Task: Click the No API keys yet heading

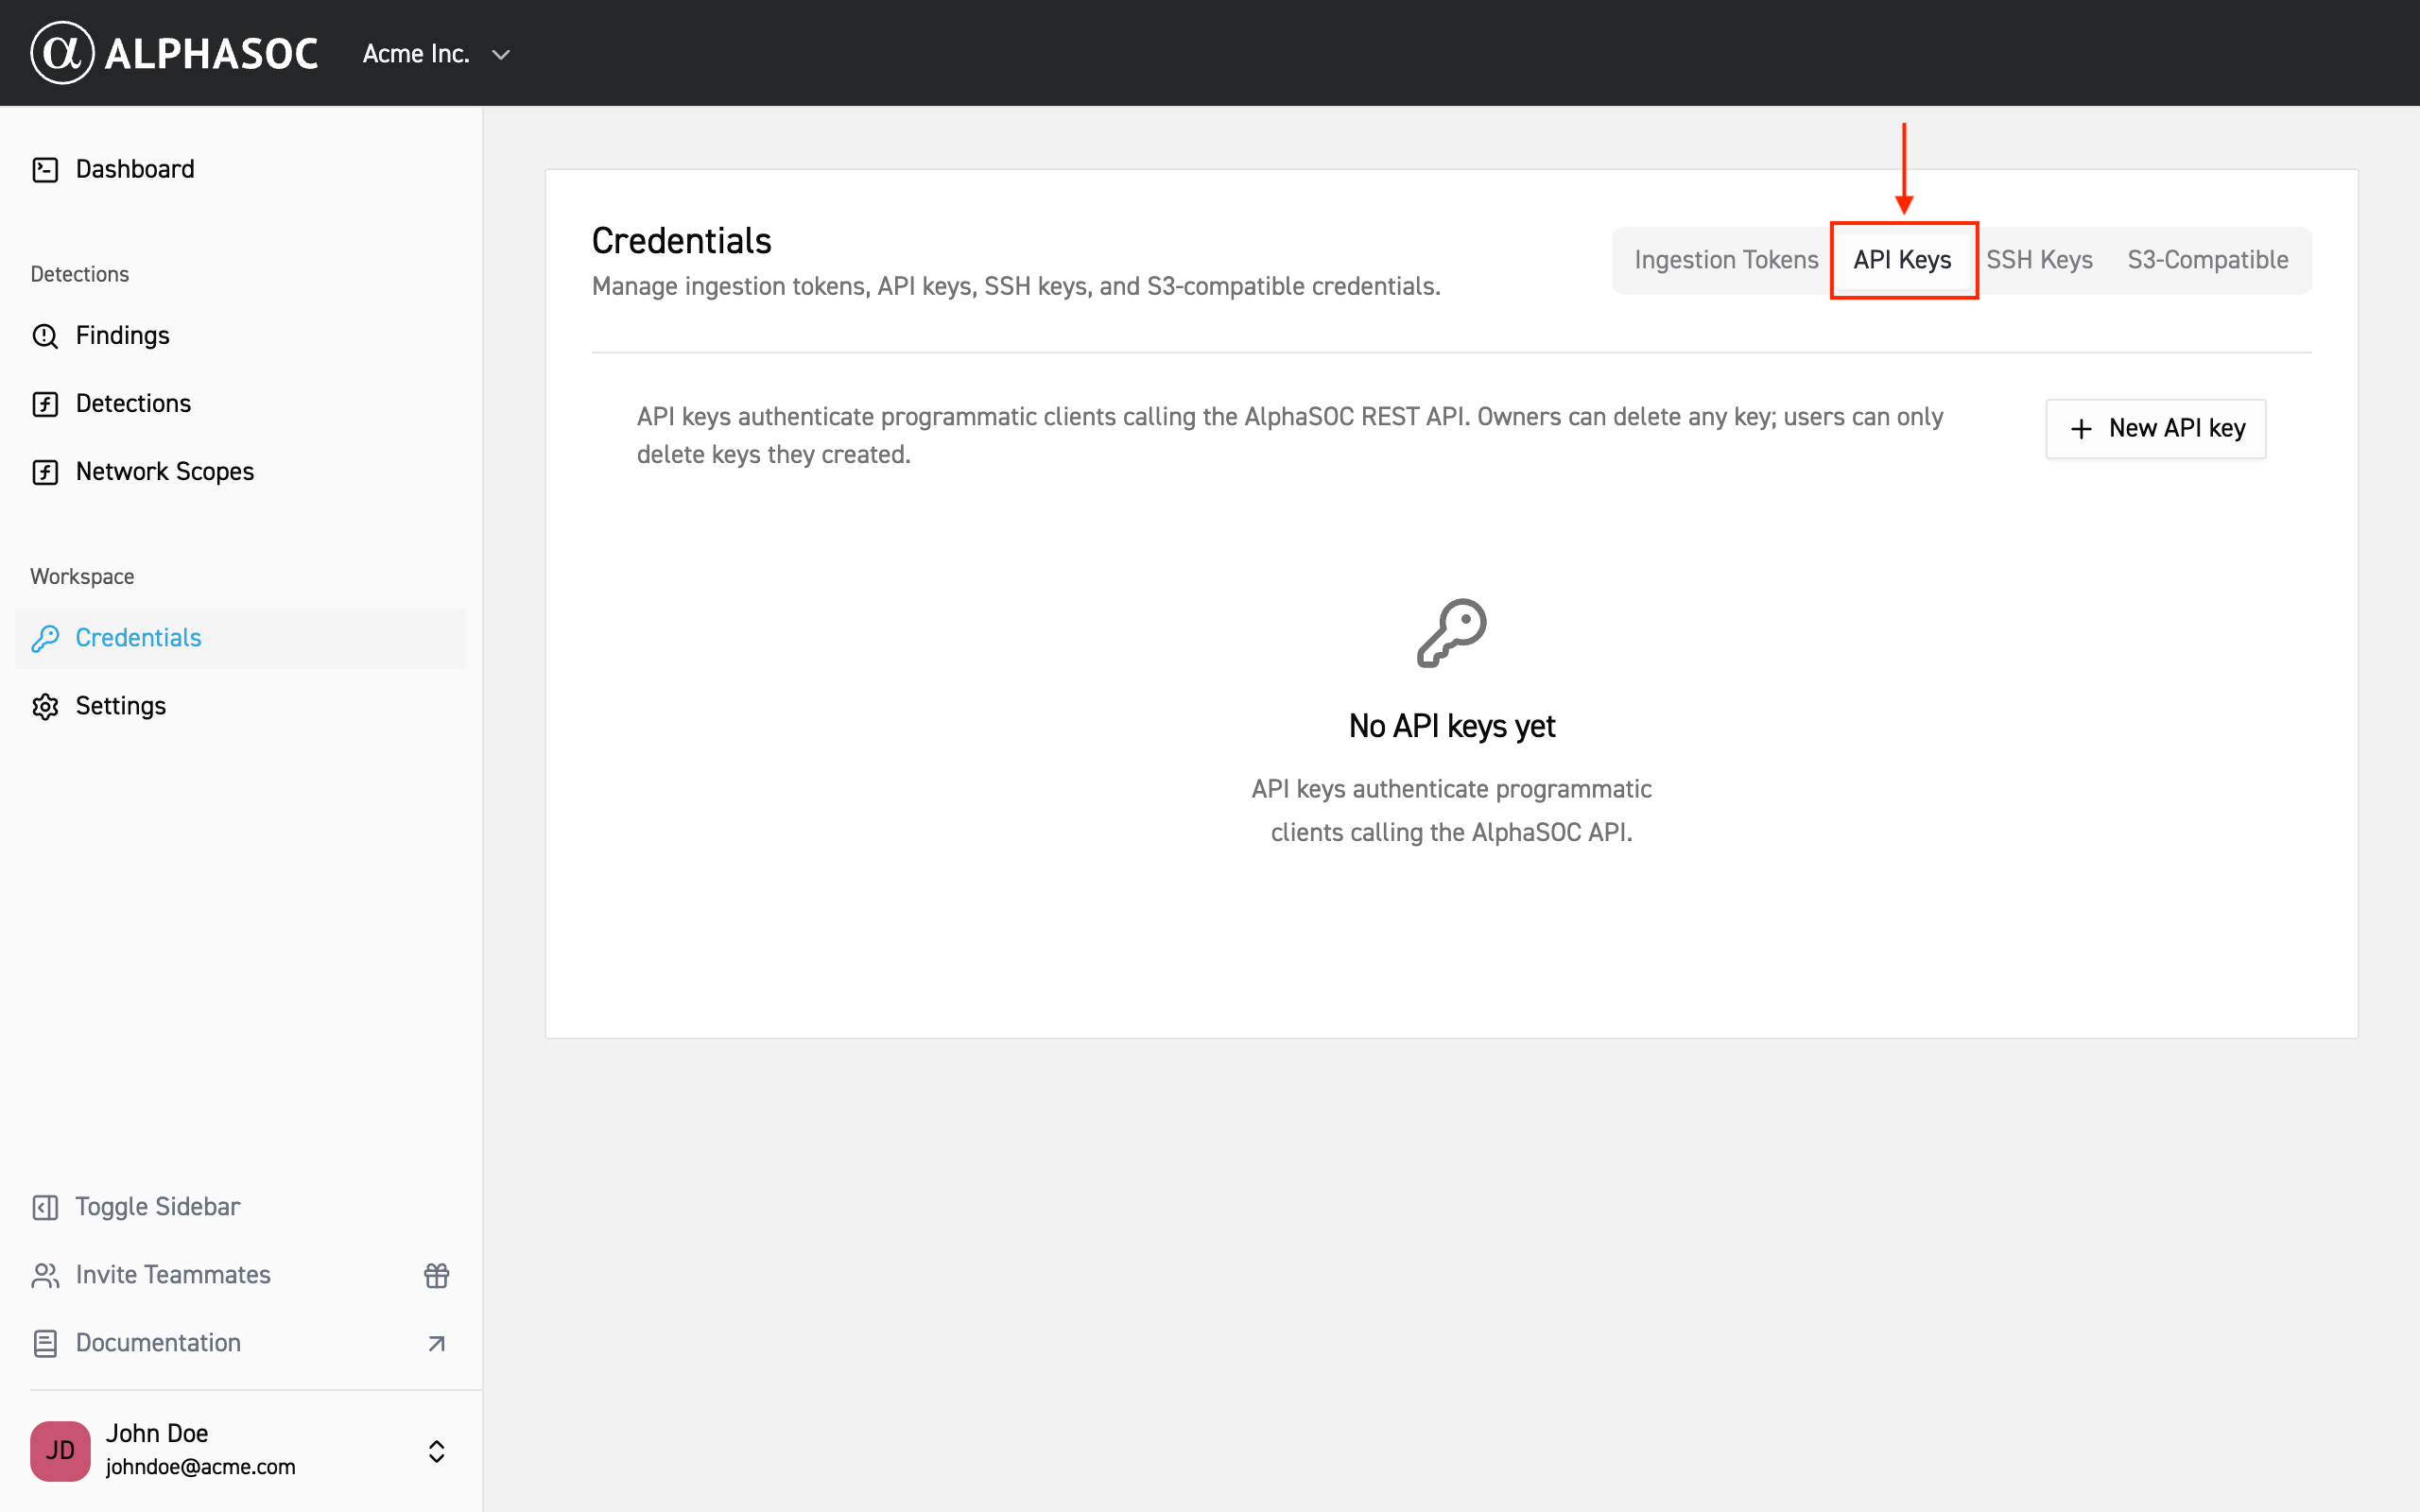Action: point(1452,726)
